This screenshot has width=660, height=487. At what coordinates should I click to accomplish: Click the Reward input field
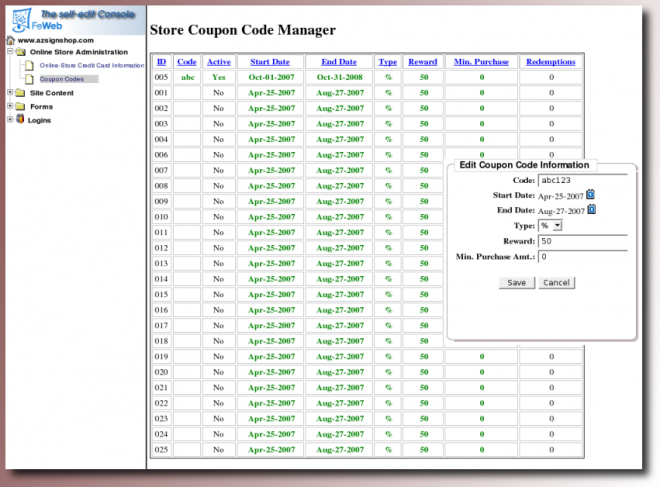pyautogui.click(x=583, y=241)
